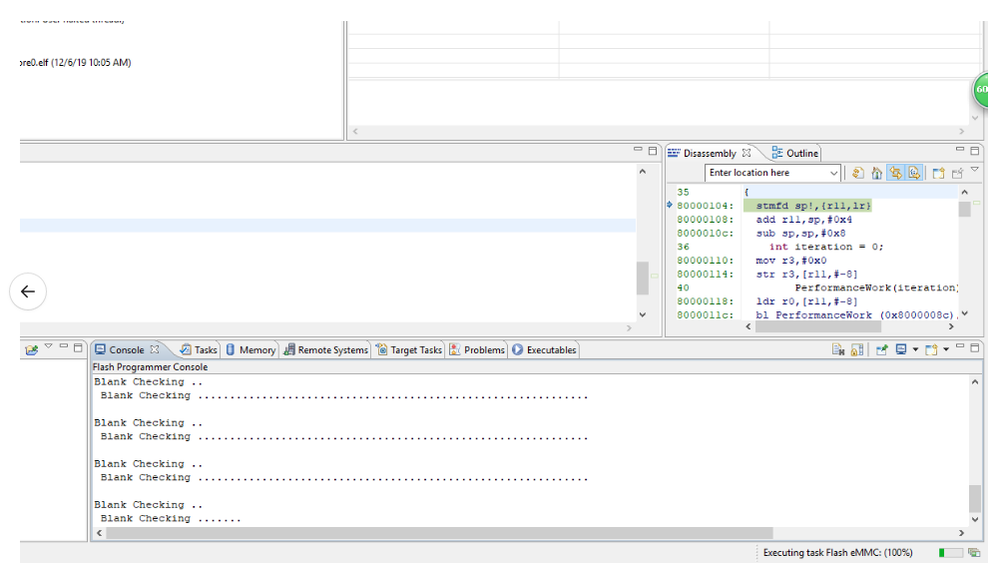
Task: Click the Refresh View icon in Disassembly toolbar
Action: point(858,173)
